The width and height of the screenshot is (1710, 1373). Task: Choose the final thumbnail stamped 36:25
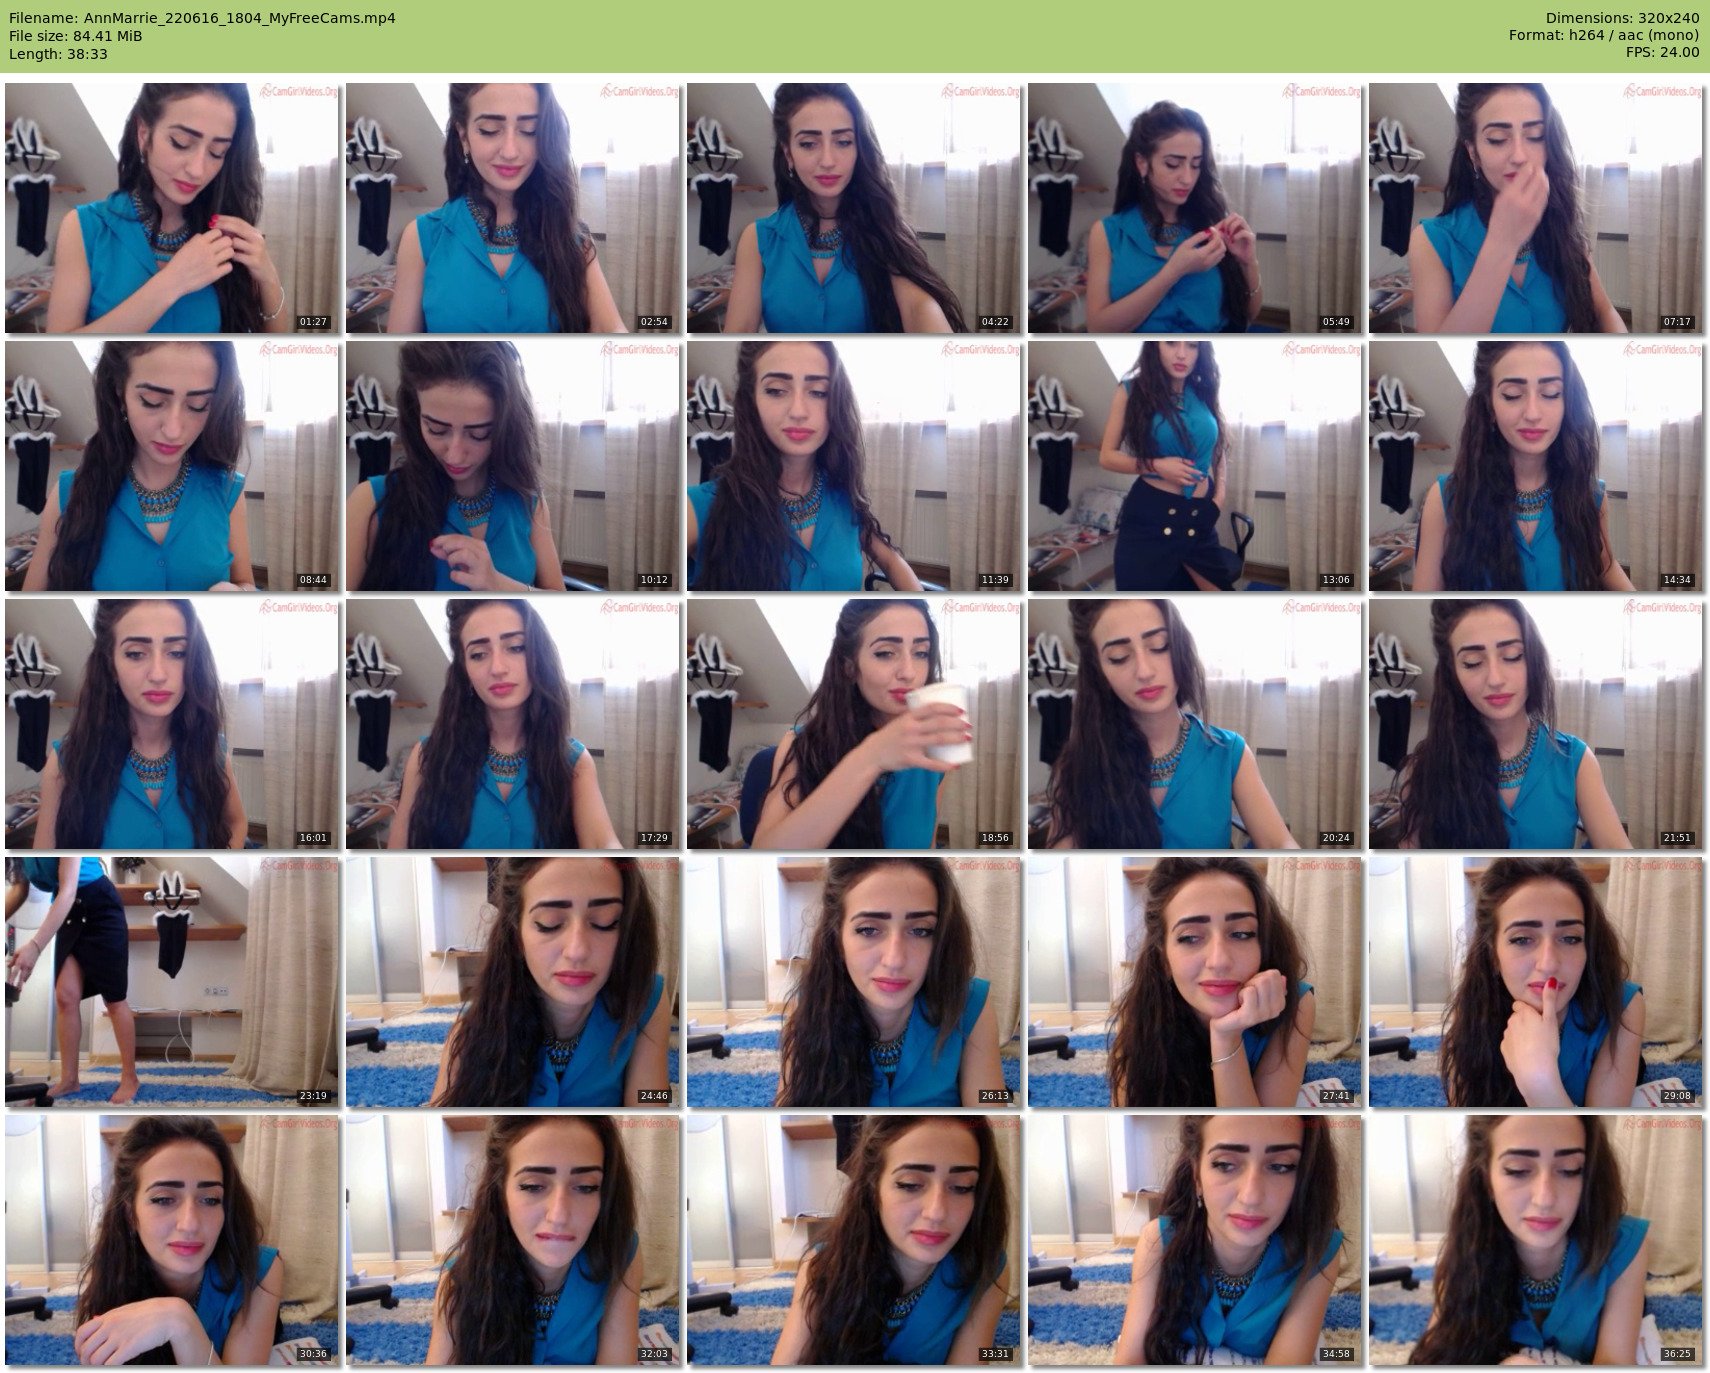pyautogui.click(x=1536, y=1240)
